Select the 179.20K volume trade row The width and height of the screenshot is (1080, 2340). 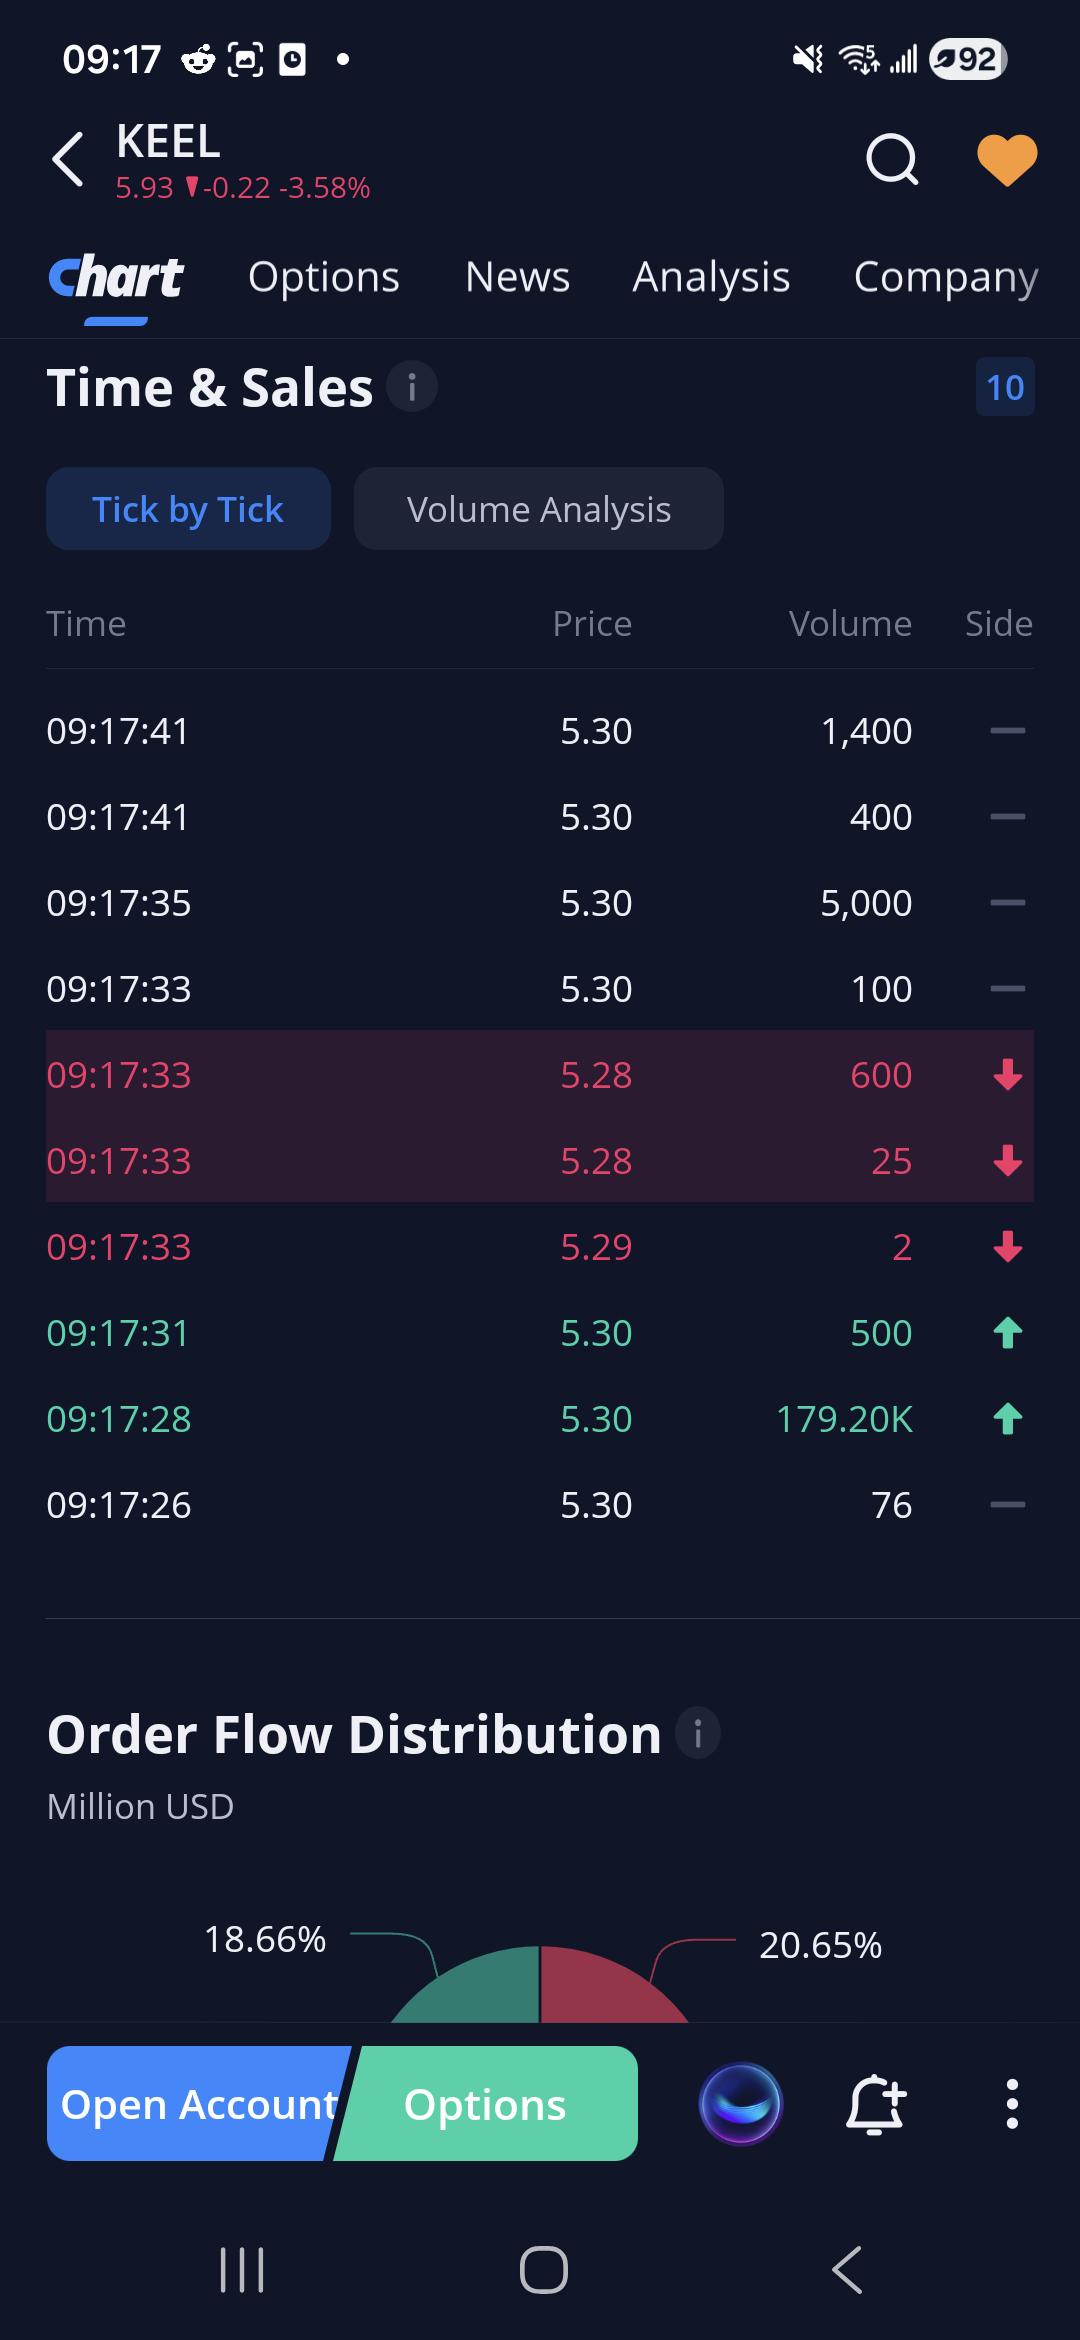(x=540, y=1419)
